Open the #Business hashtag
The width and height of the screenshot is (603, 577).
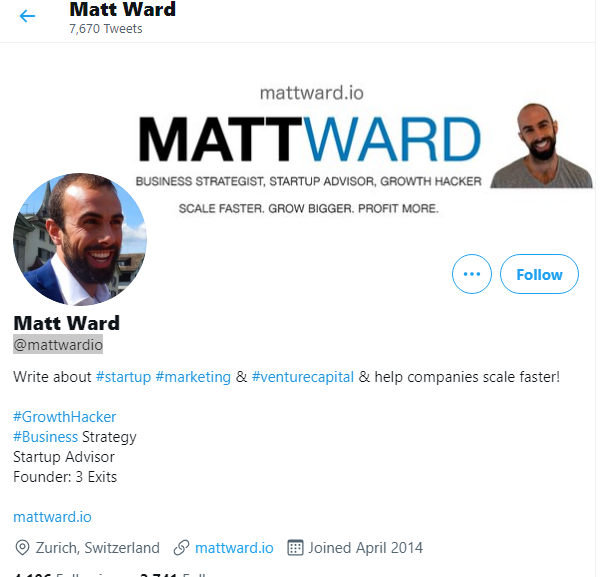pos(45,437)
